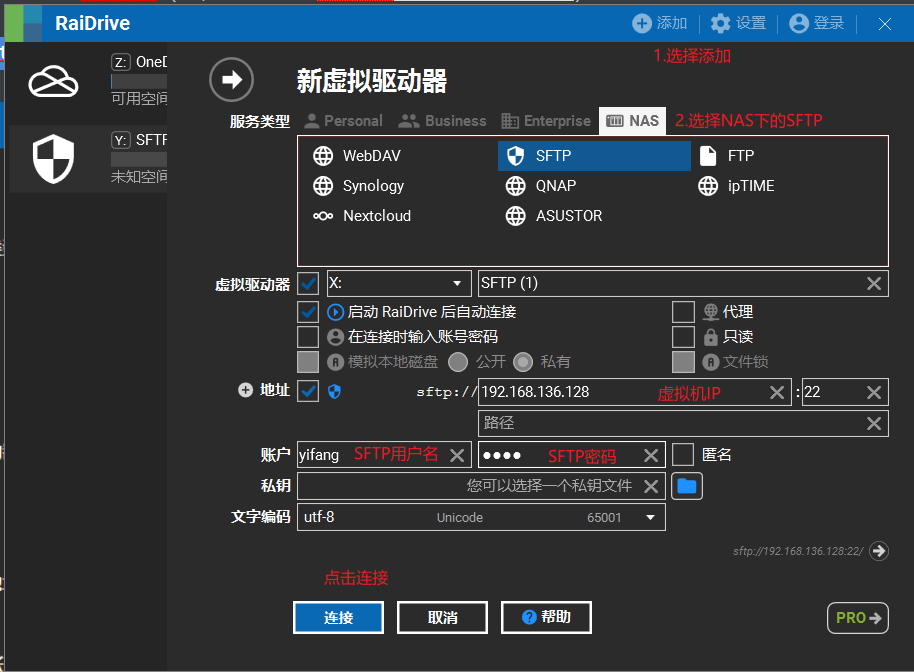Toggle the 虚拟驱动器 drive letter checkbox

pyautogui.click(x=308, y=284)
